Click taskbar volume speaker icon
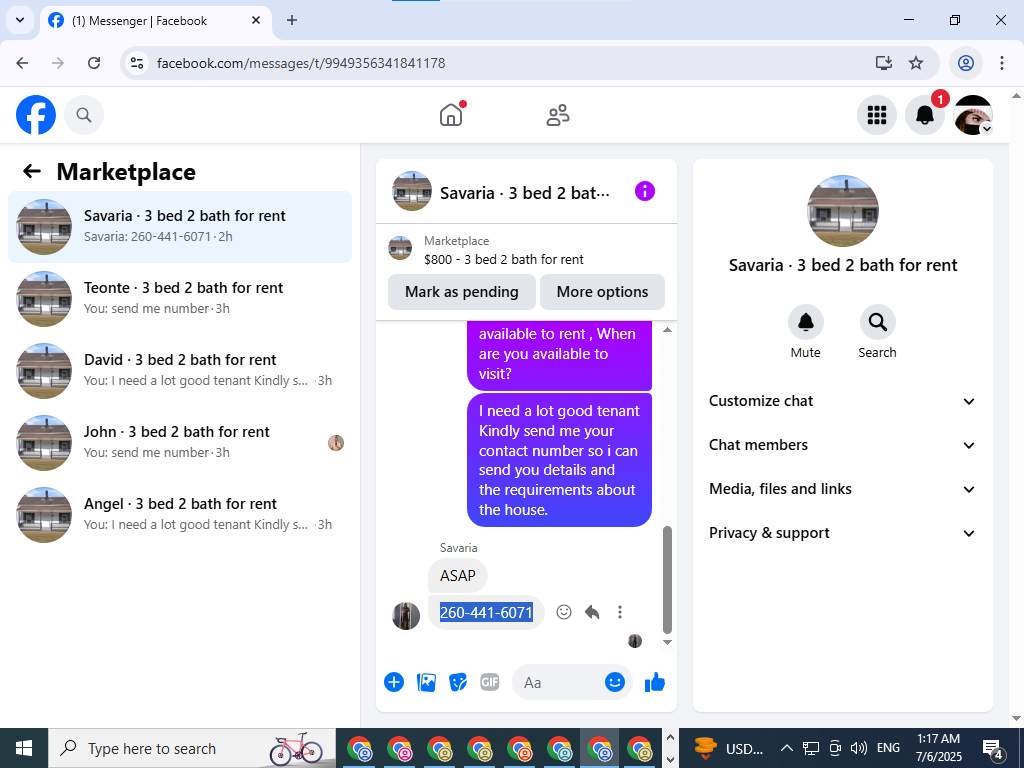Image resolution: width=1024 pixels, height=768 pixels. 858,748
